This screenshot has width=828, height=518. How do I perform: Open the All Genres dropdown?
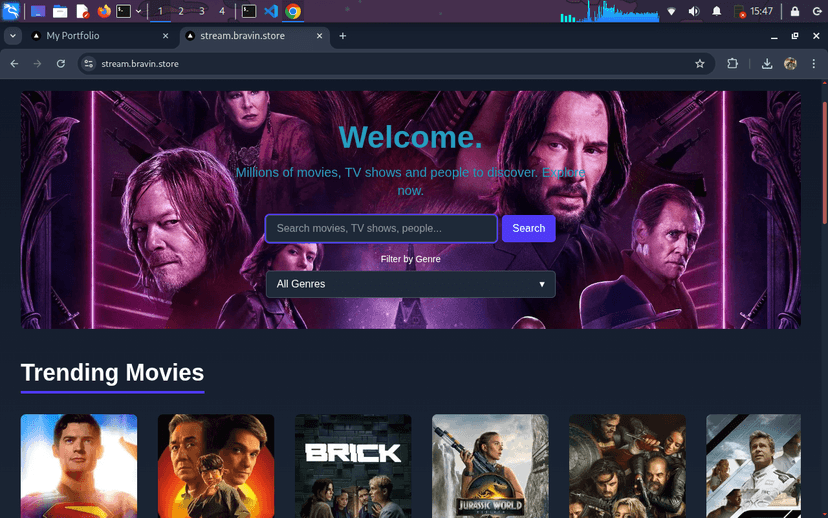tap(411, 284)
